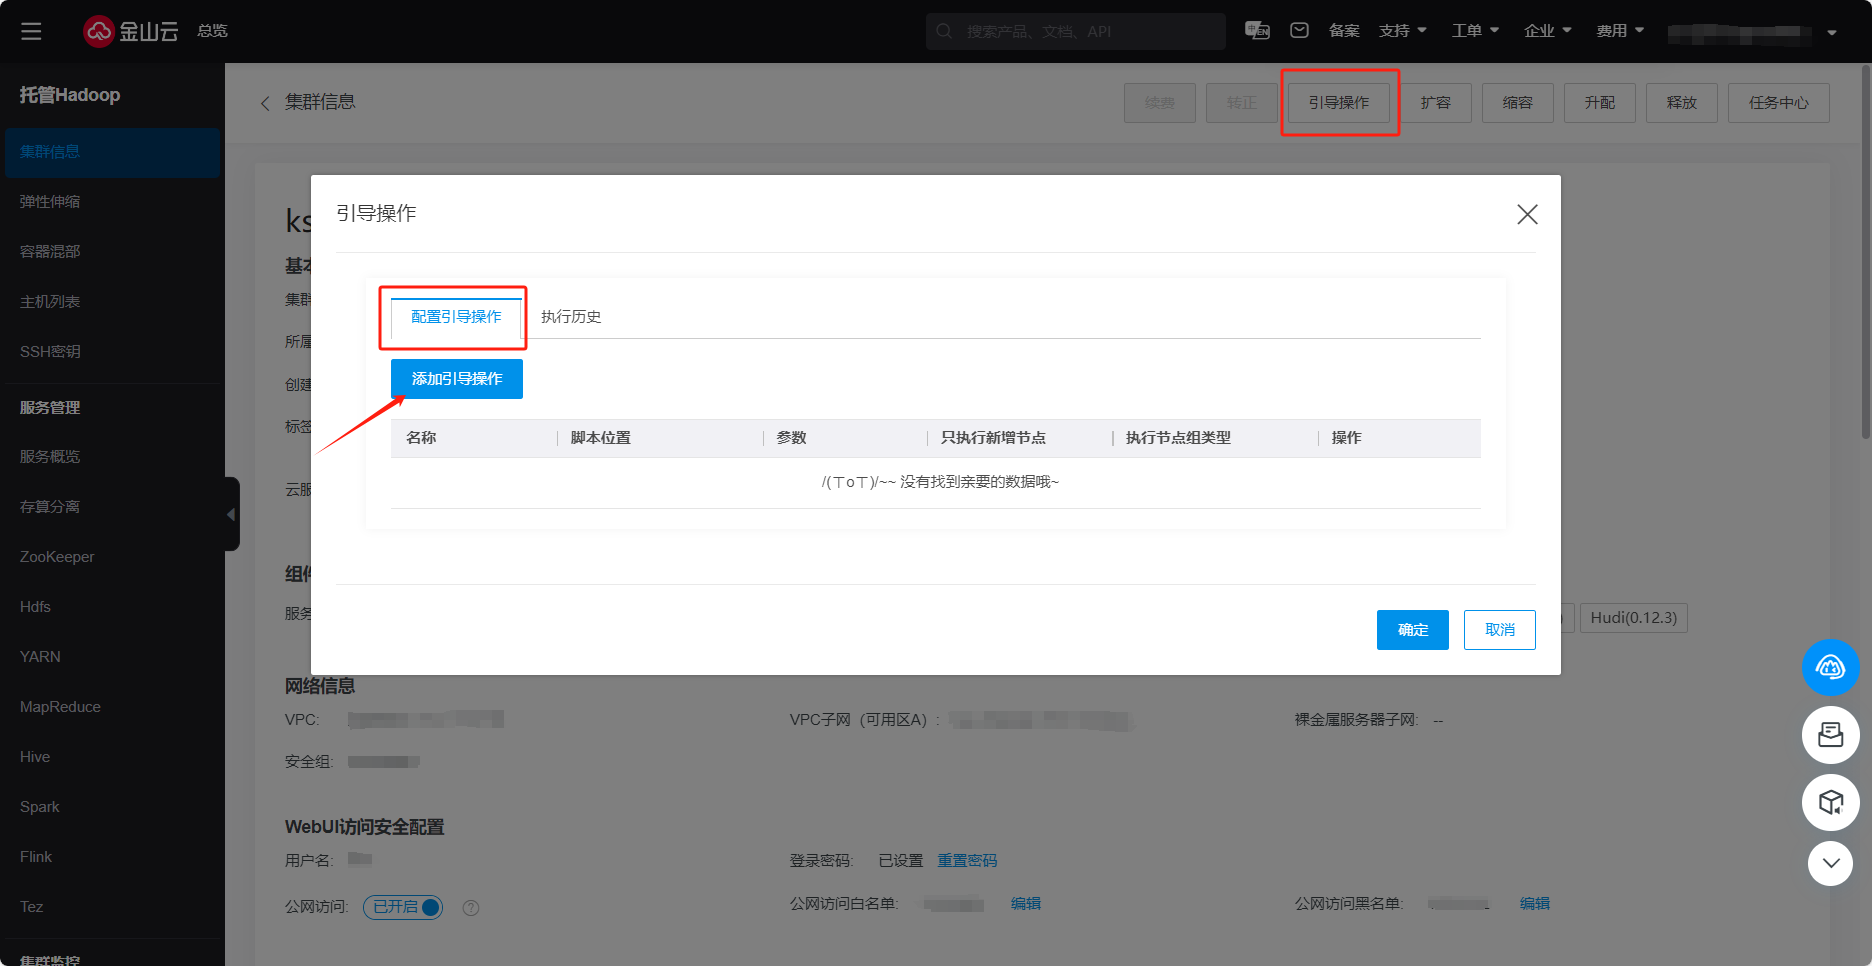1872x966 pixels.
Task: Toggle the 公网访问 已开启 switch
Action: tap(403, 907)
